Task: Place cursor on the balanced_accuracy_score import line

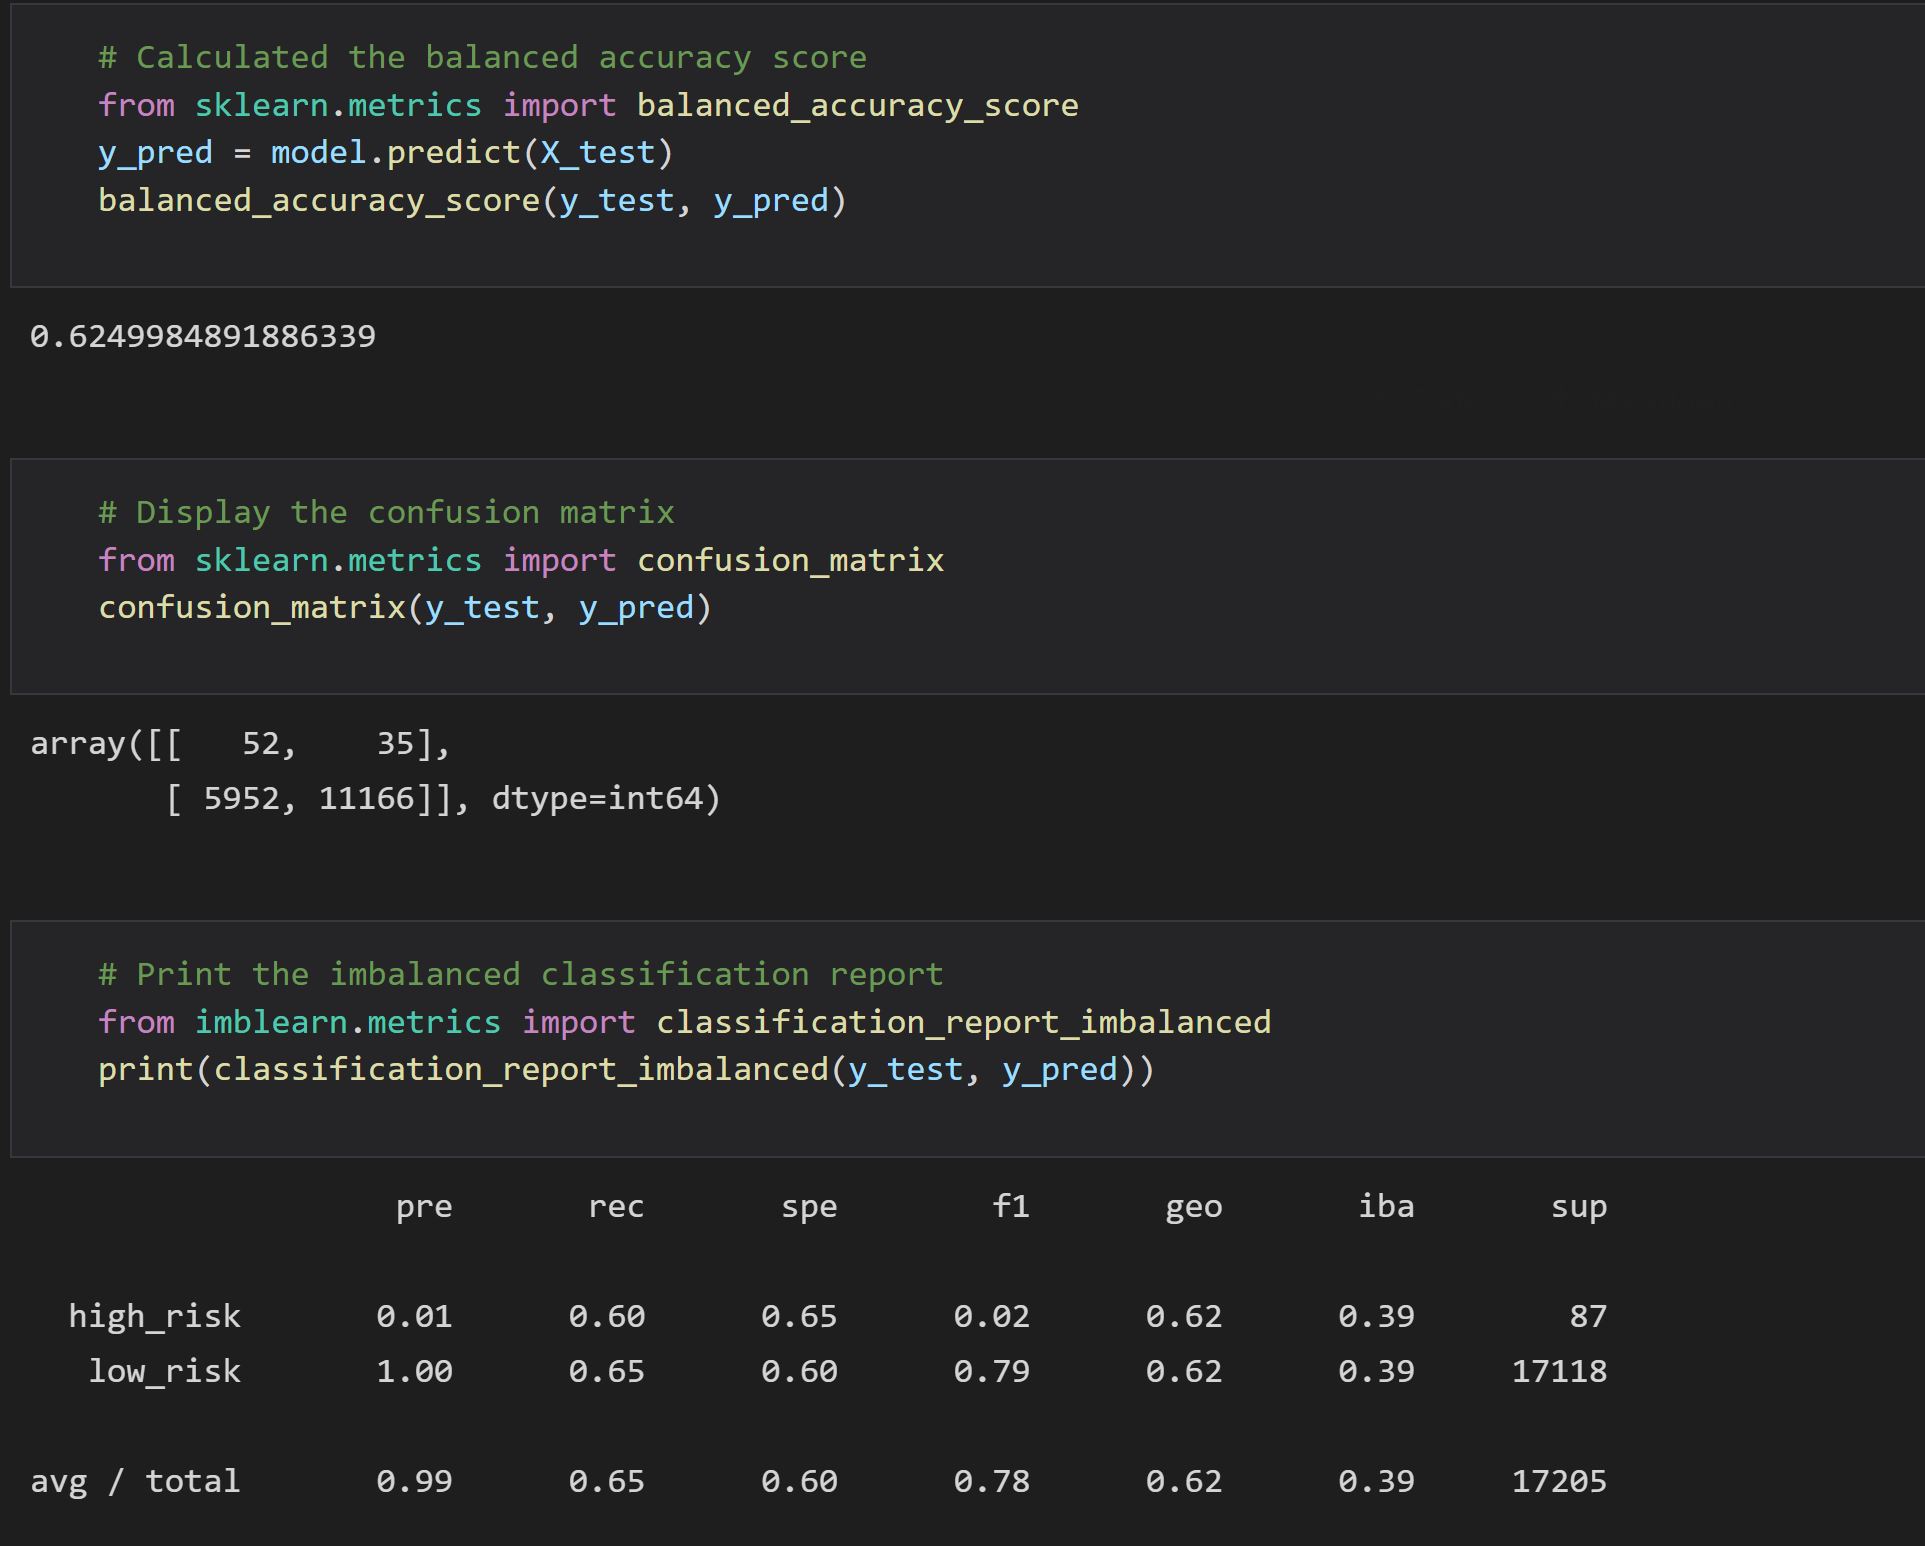Action: pos(588,104)
